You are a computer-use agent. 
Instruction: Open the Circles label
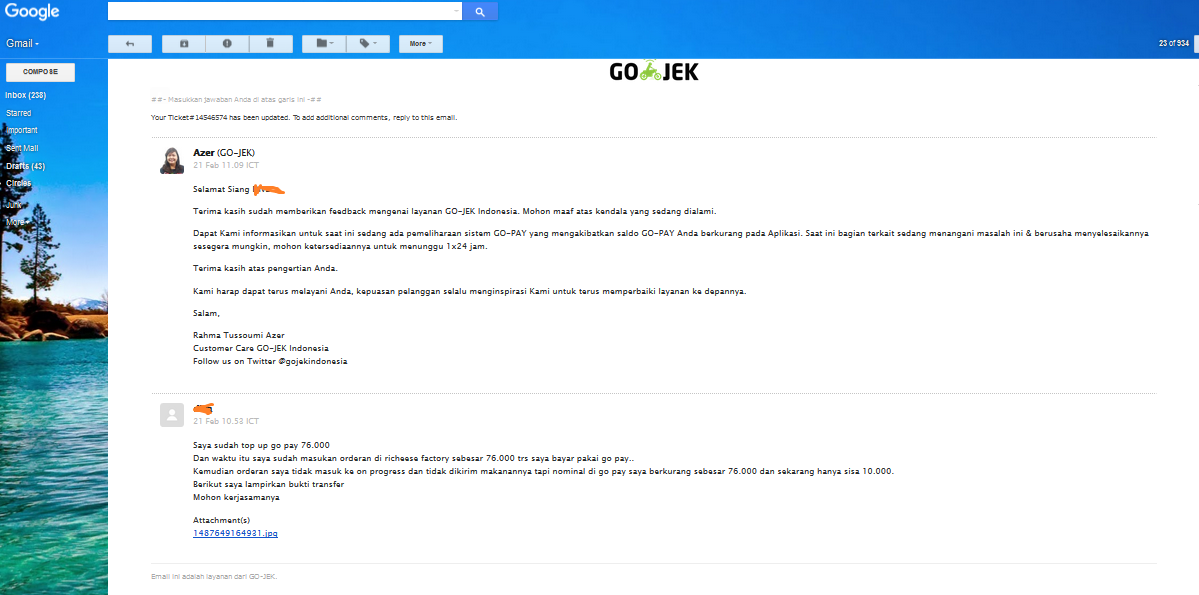(18, 184)
